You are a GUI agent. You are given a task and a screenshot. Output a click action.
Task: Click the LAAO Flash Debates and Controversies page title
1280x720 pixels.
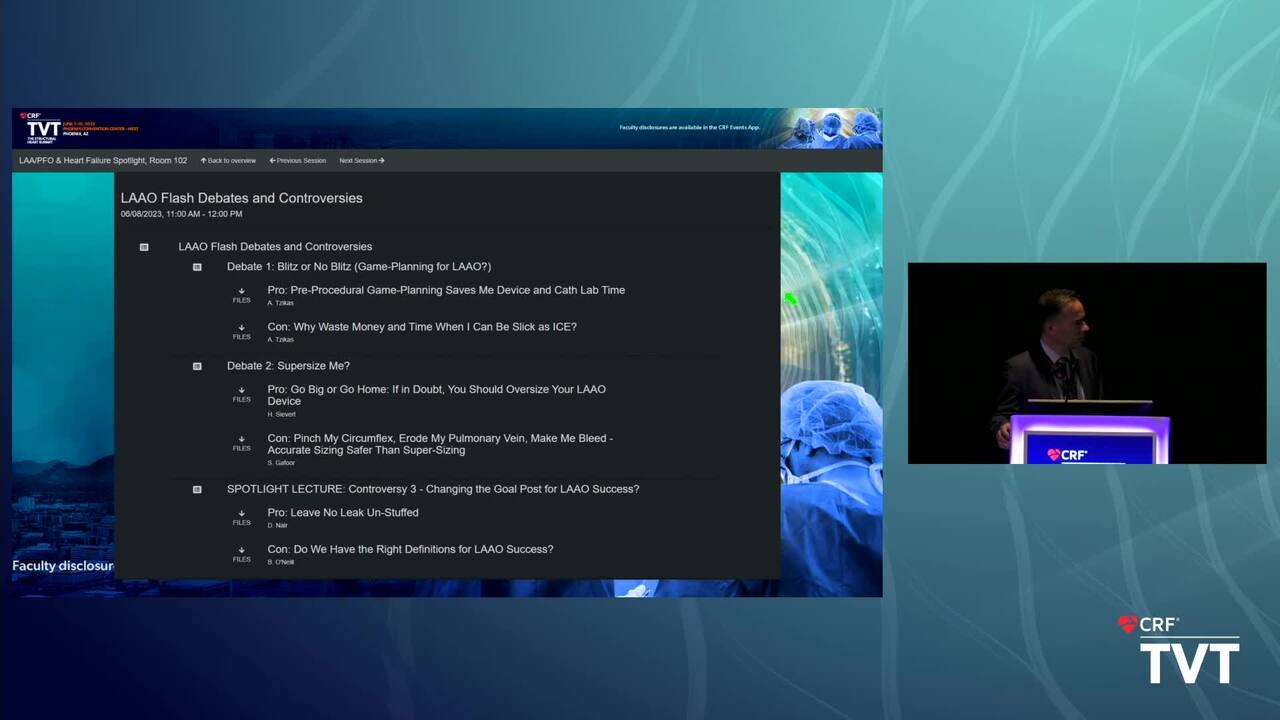pyautogui.click(x=242, y=198)
